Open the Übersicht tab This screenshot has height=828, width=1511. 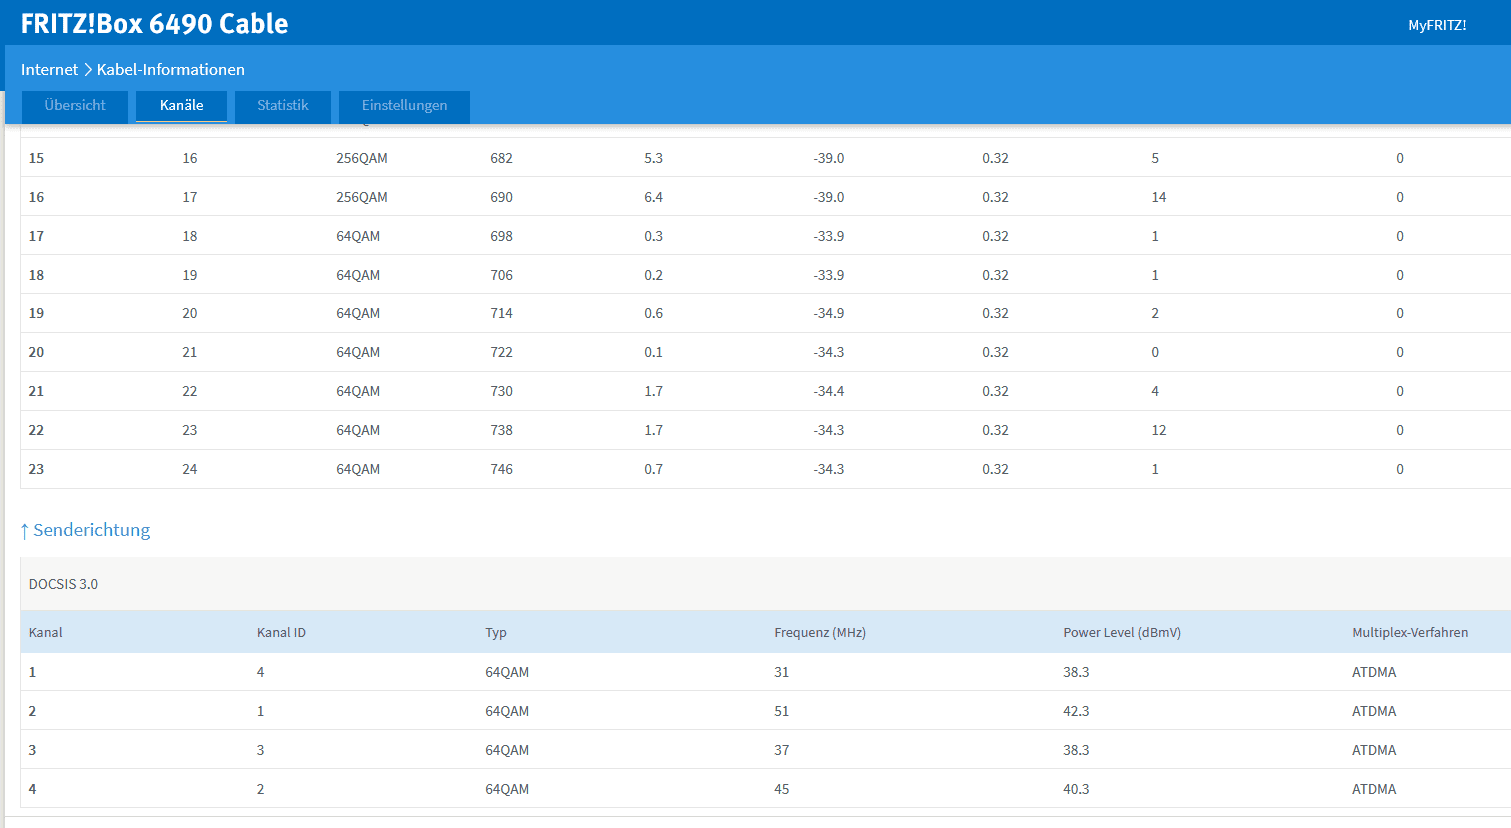(75, 106)
